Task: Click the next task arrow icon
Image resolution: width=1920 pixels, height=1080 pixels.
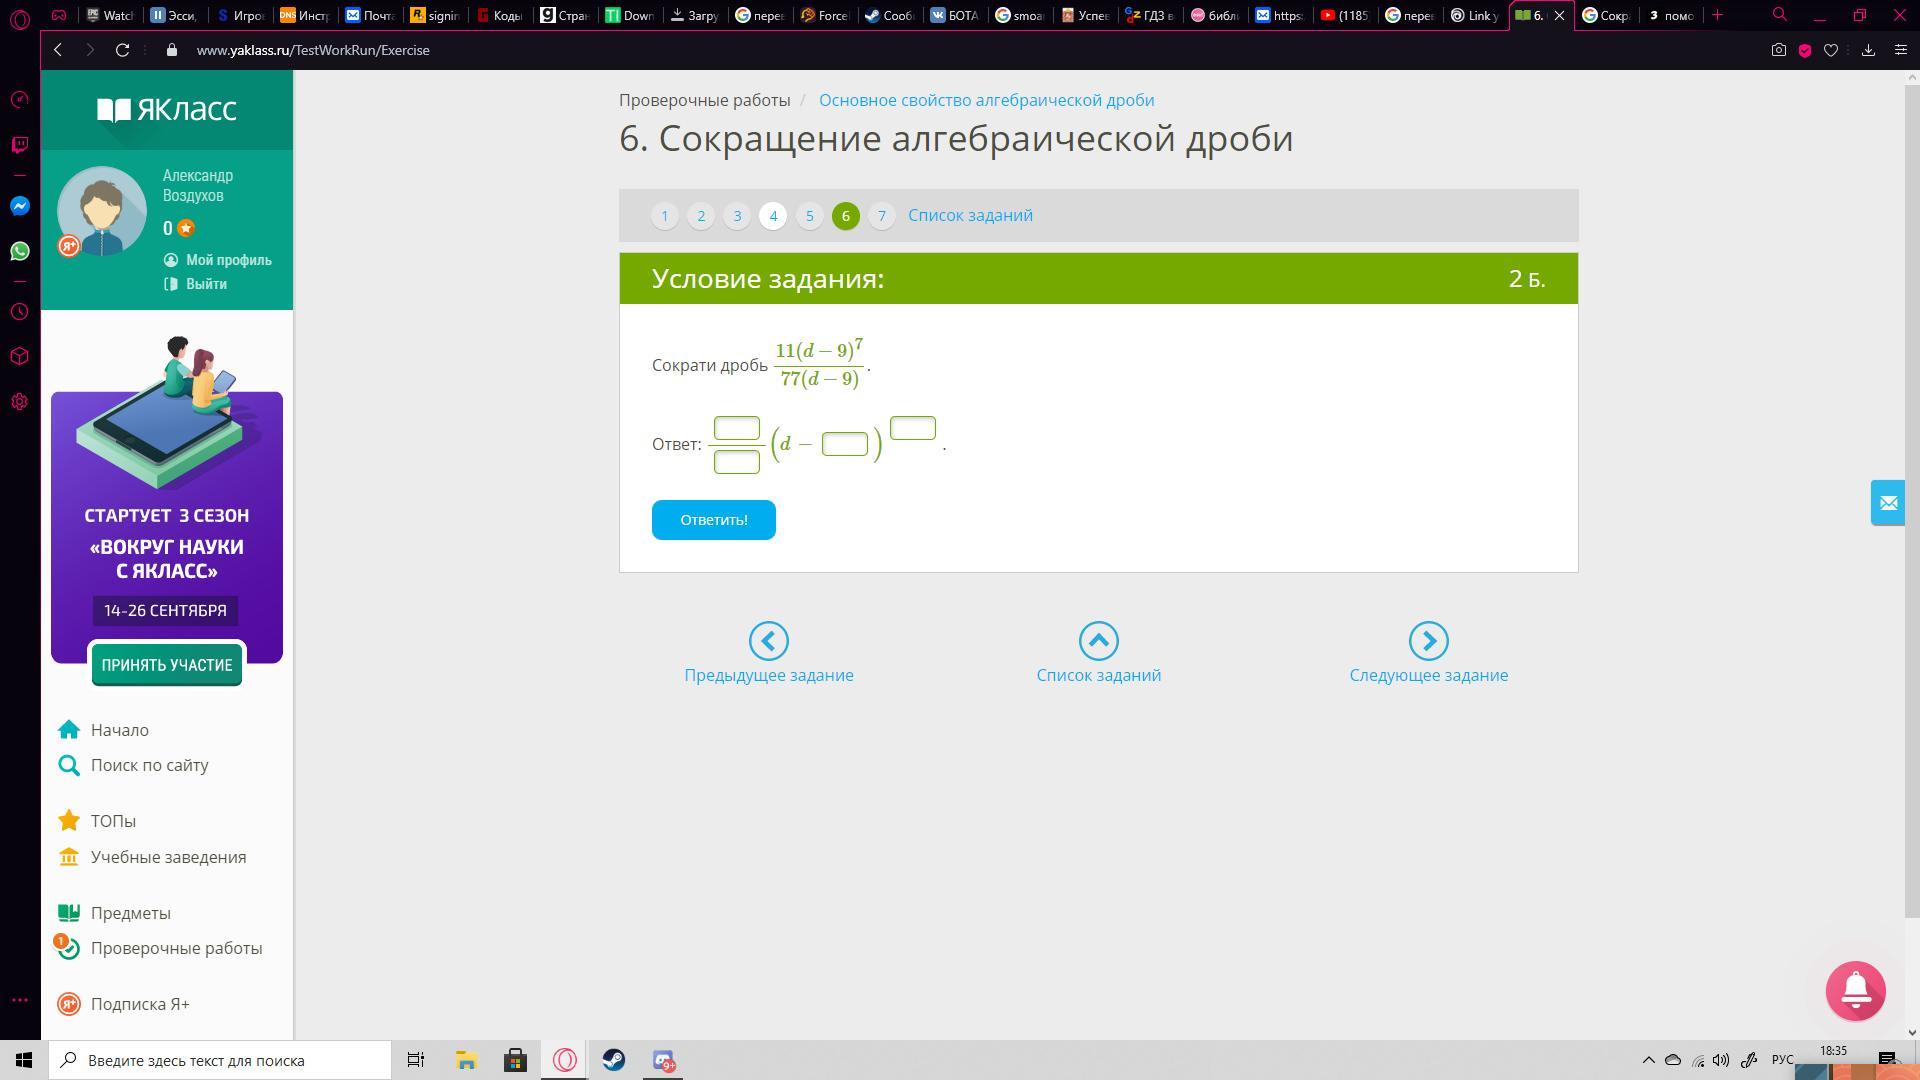Action: click(1428, 641)
